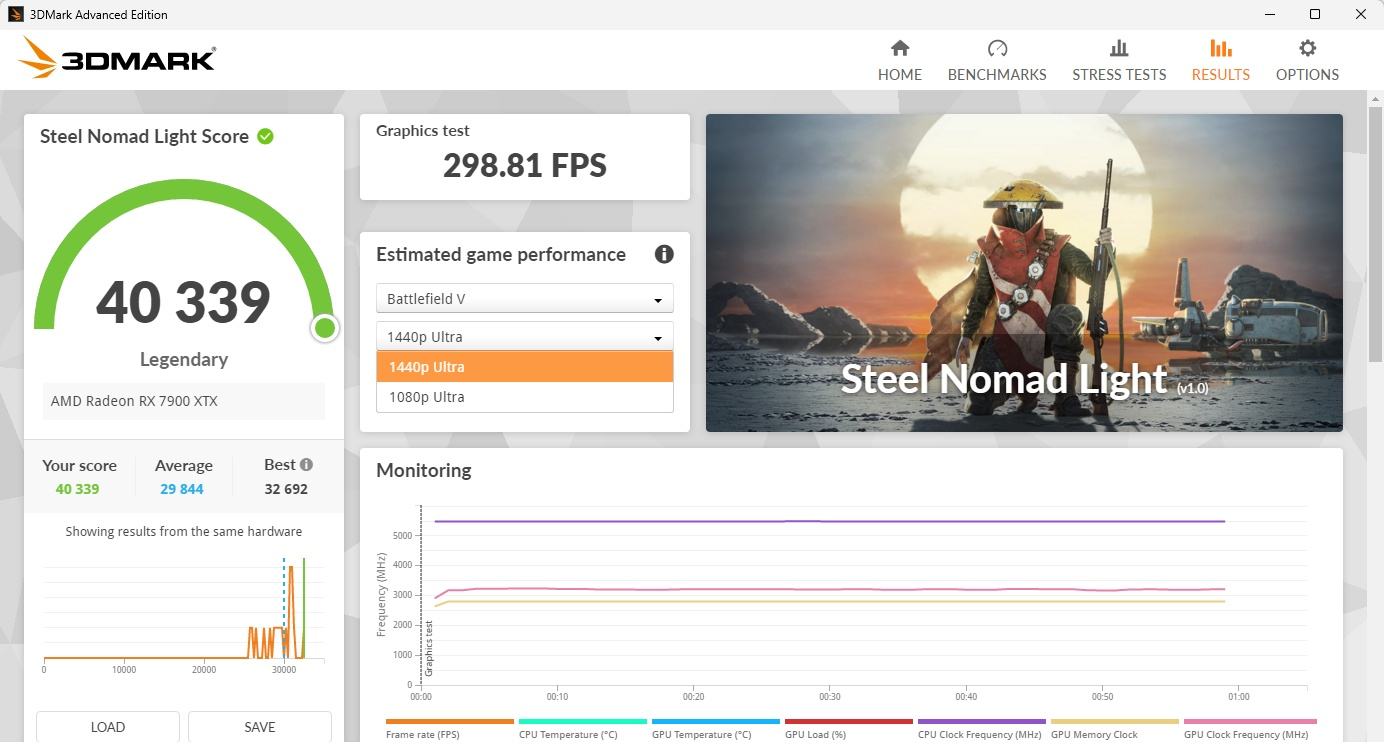
Task: Click the estimated game performance info icon
Action: tap(664, 254)
